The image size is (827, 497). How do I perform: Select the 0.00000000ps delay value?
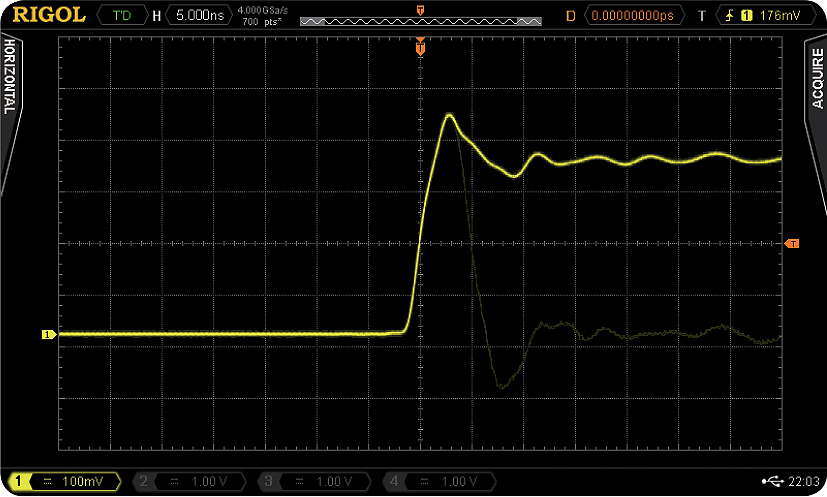coord(635,16)
